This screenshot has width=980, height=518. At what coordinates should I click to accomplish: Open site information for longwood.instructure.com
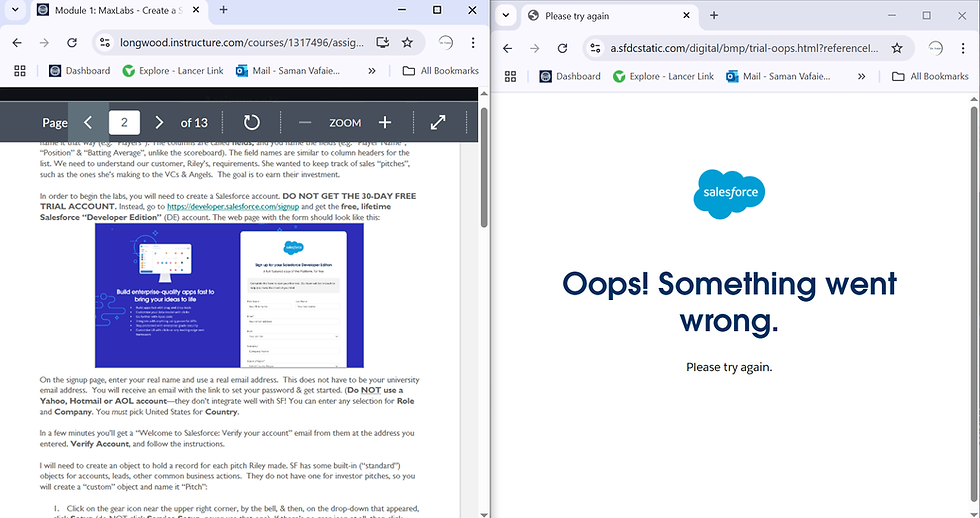click(x=105, y=42)
